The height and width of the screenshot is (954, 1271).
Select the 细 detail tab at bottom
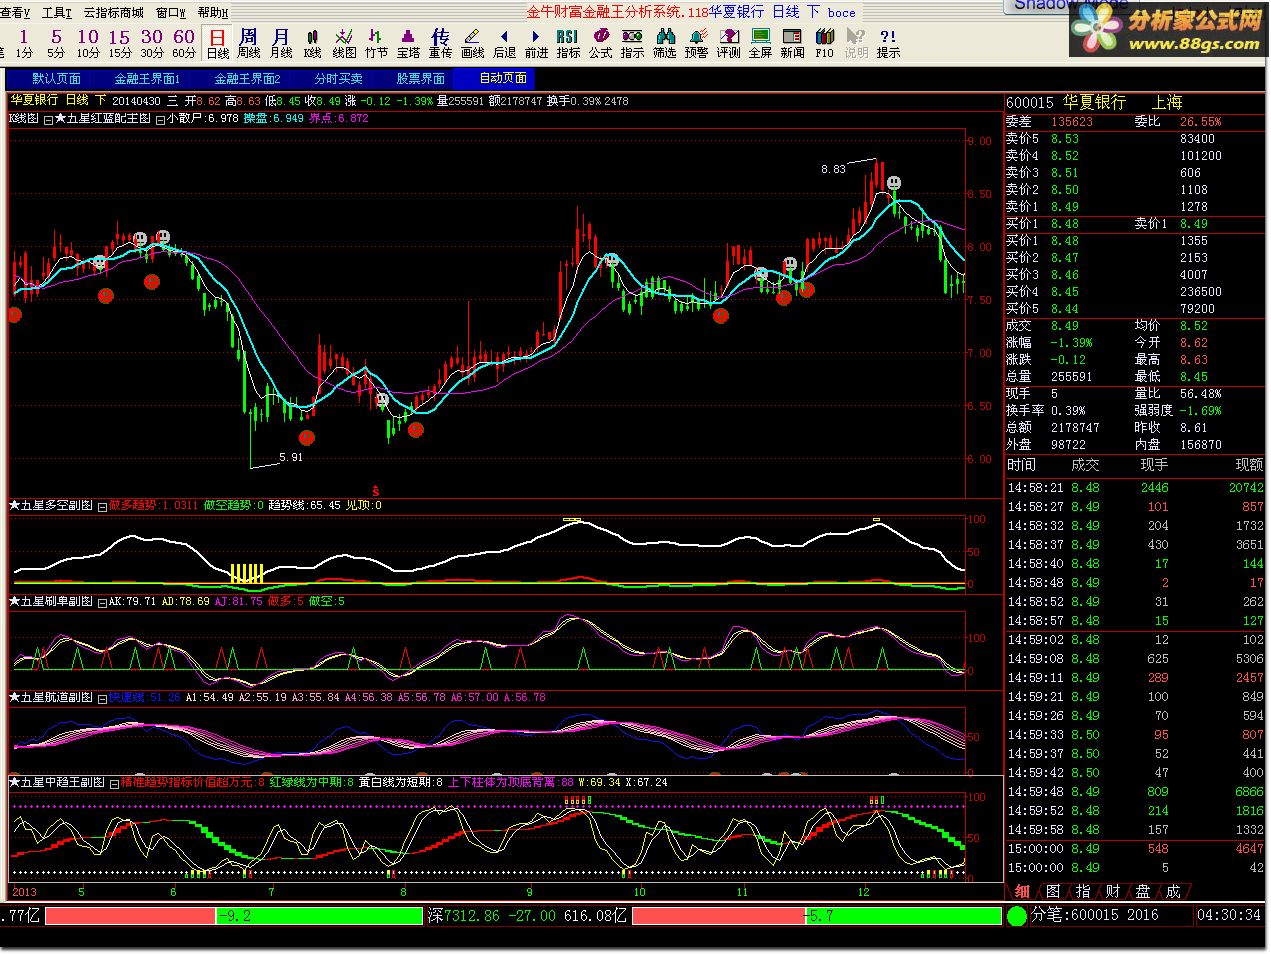(1022, 892)
